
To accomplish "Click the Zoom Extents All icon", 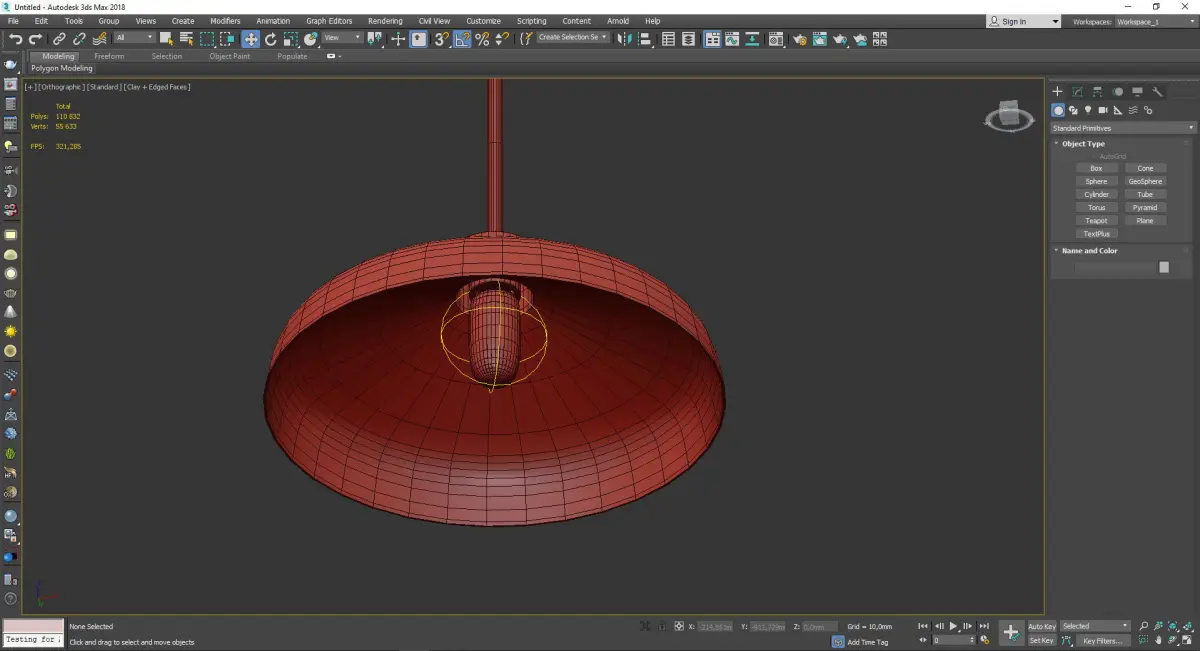I will click(x=1187, y=626).
